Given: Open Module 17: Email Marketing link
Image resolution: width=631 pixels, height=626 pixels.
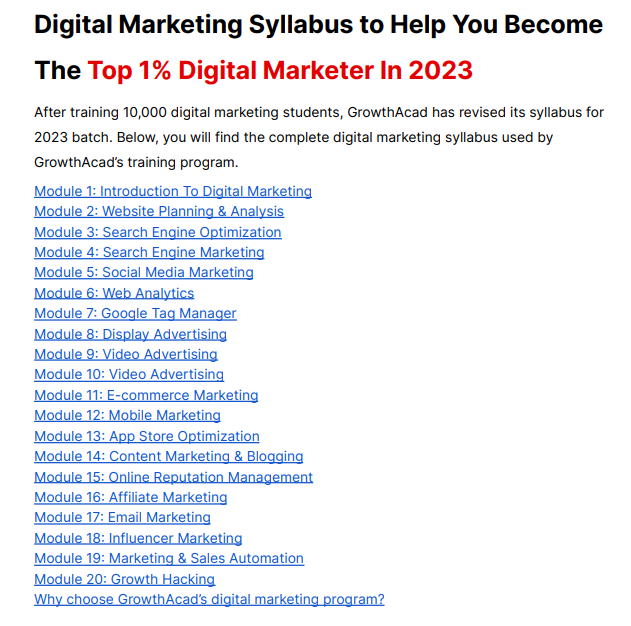Looking at the screenshot, I should 122,518.
